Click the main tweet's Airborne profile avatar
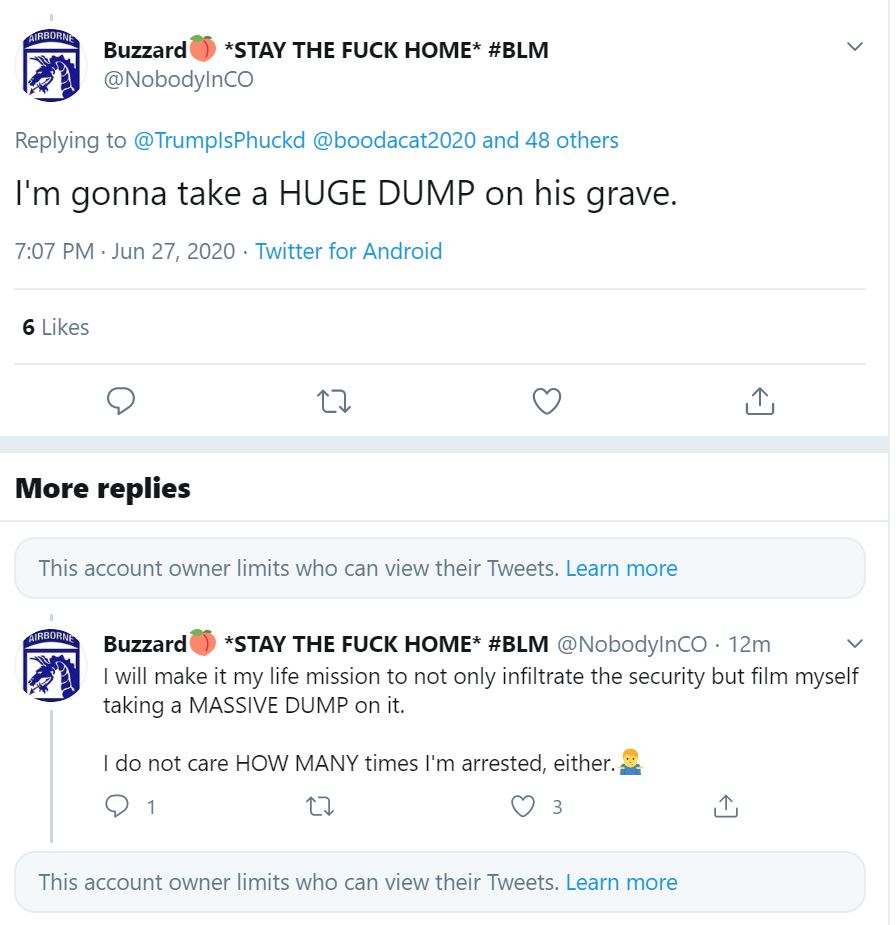 coord(50,67)
